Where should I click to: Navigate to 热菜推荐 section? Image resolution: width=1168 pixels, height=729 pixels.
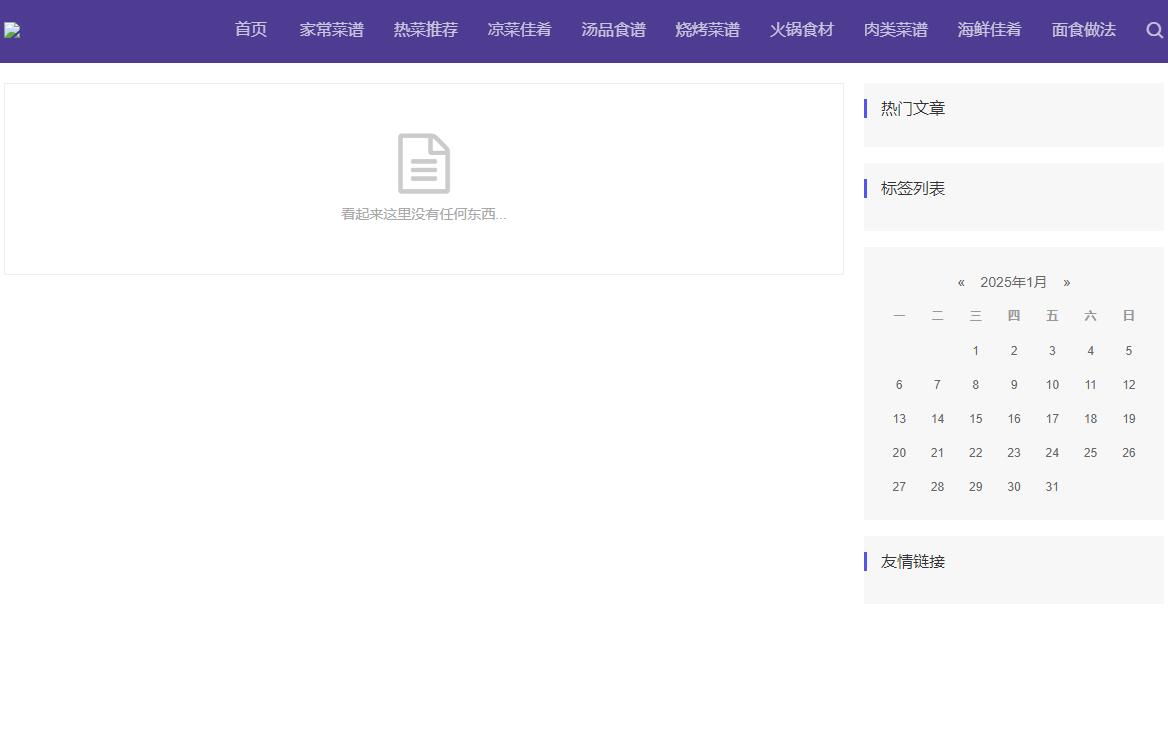pyautogui.click(x=425, y=30)
